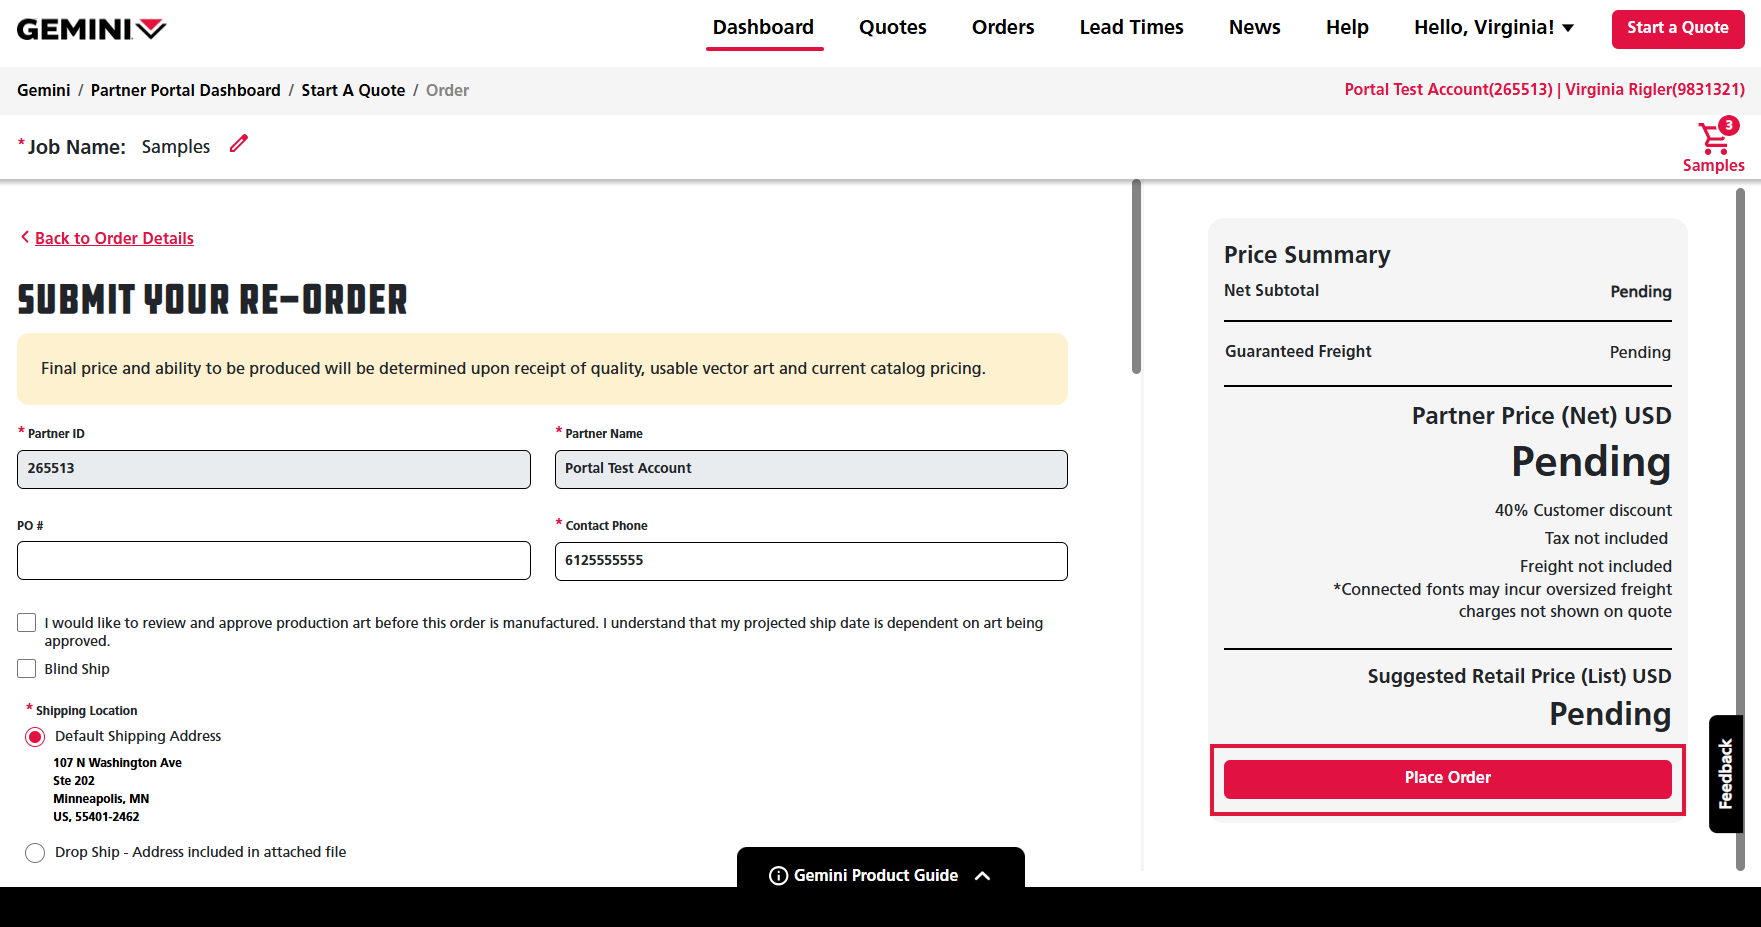The height and width of the screenshot is (927, 1761).
Task: Open the Samples shopping cart
Action: (x=1713, y=139)
